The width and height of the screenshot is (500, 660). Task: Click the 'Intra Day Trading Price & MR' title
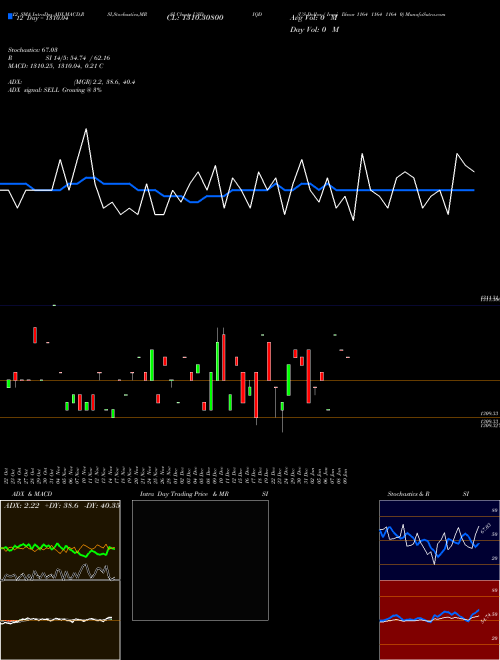(185, 494)
